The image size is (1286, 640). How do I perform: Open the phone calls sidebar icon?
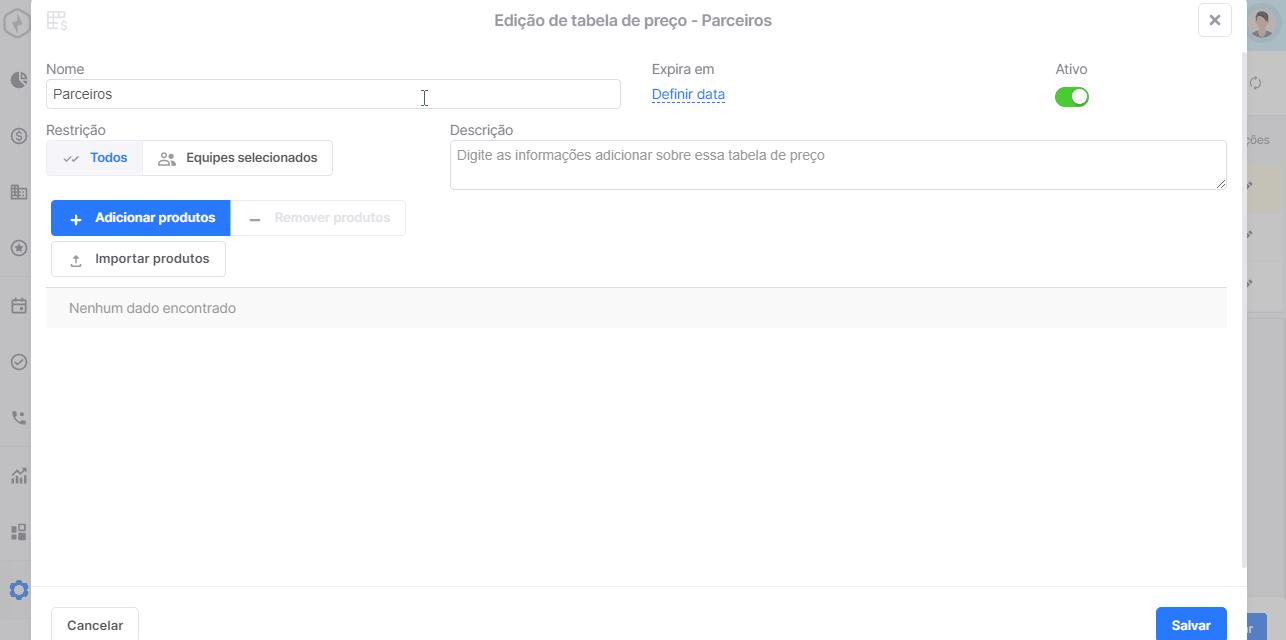[x=18, y=418]
